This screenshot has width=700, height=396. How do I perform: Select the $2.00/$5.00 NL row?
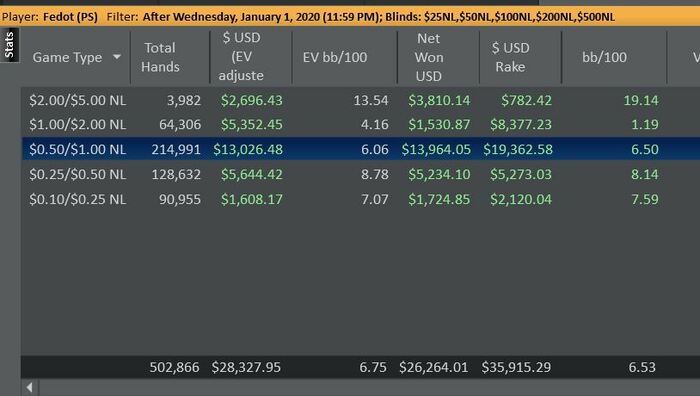pos(361,100)
